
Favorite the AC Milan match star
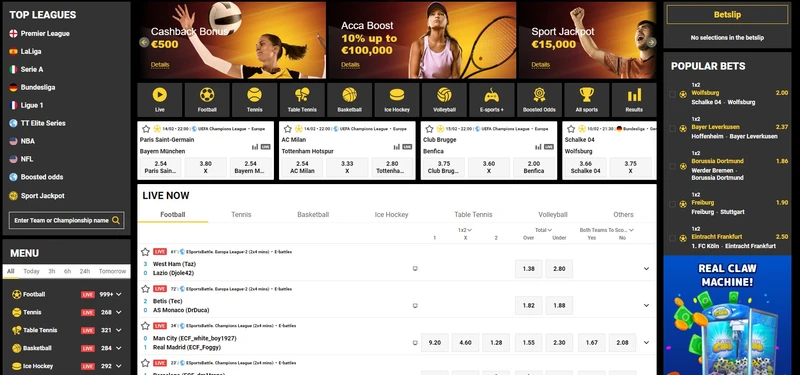point(288,129)
